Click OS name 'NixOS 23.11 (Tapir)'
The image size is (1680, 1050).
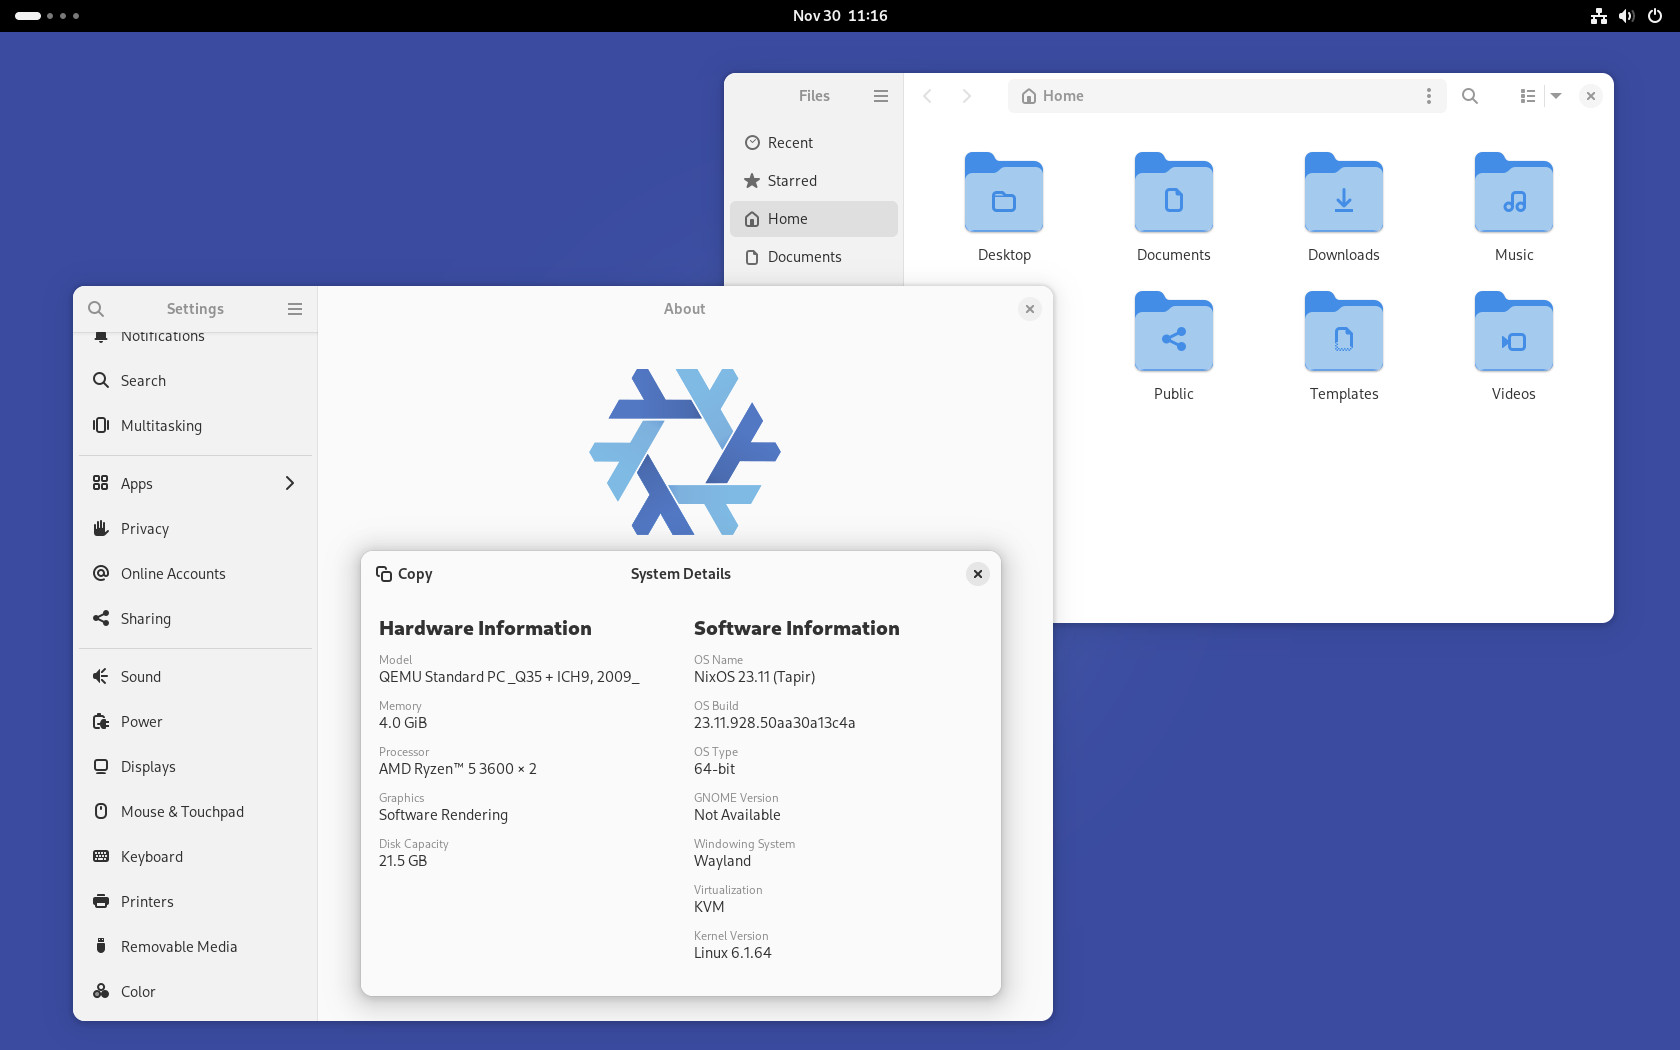[755, 677]
